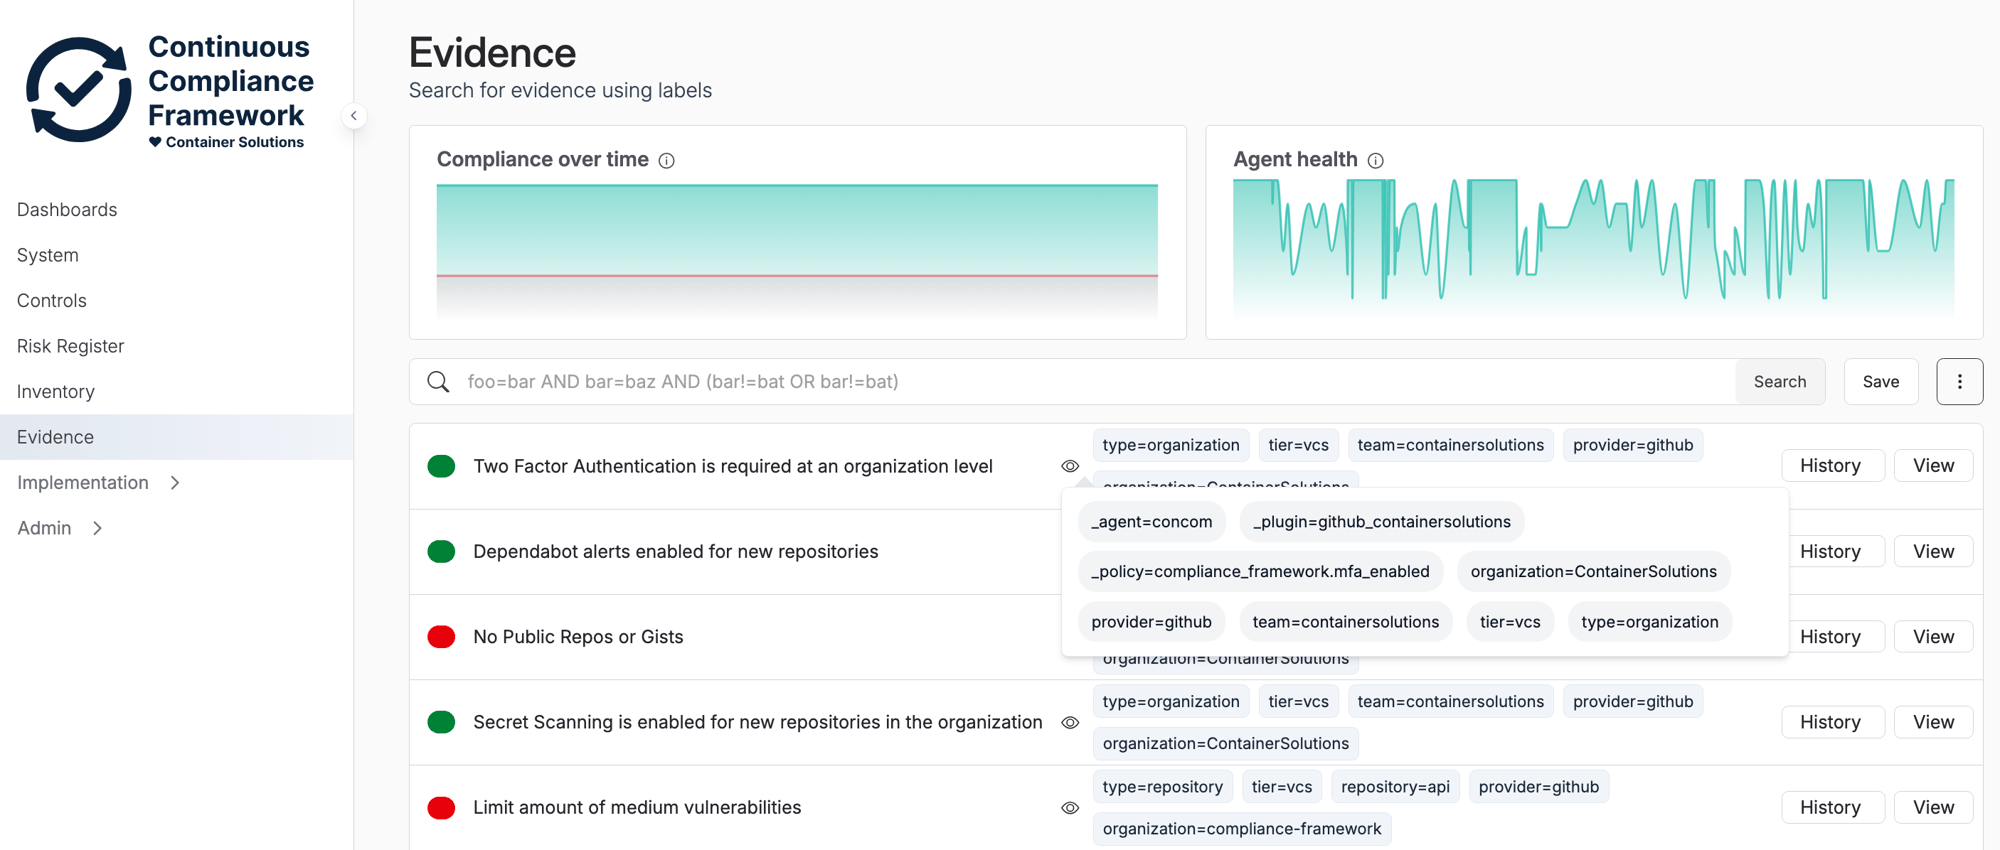Click the green status dot for Secret Scanning
The height and width of the screenshot is (850, 2000).
click(x=441, y=722)
